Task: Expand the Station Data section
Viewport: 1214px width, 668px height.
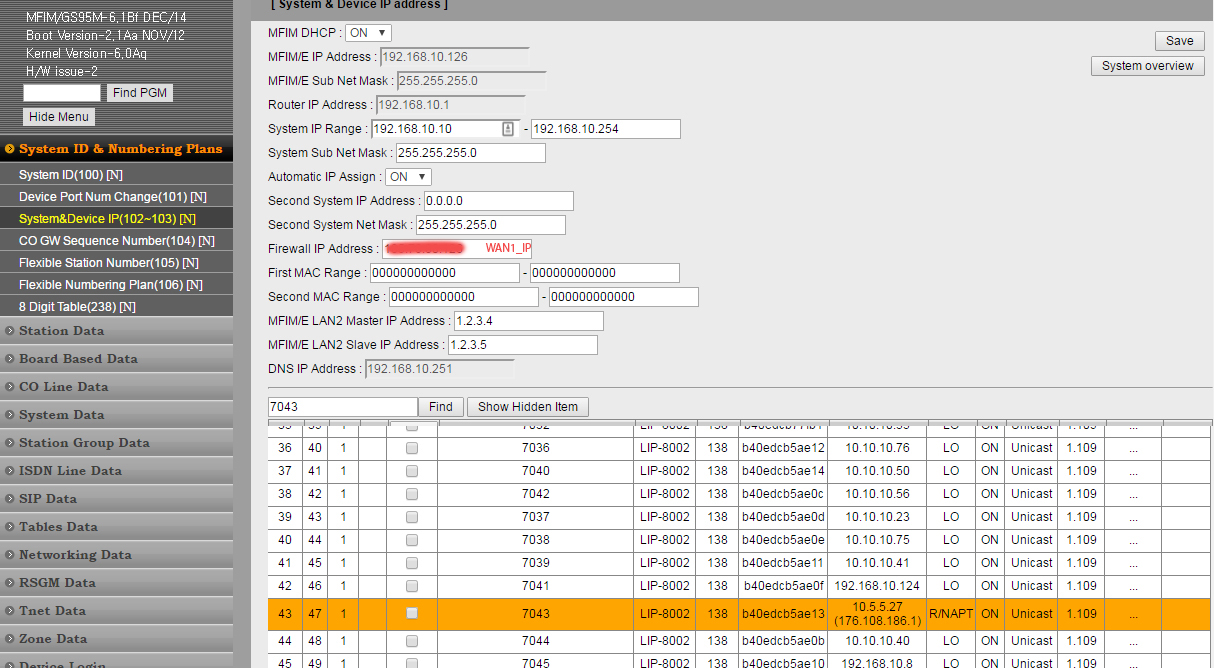Action: [61, 331]
